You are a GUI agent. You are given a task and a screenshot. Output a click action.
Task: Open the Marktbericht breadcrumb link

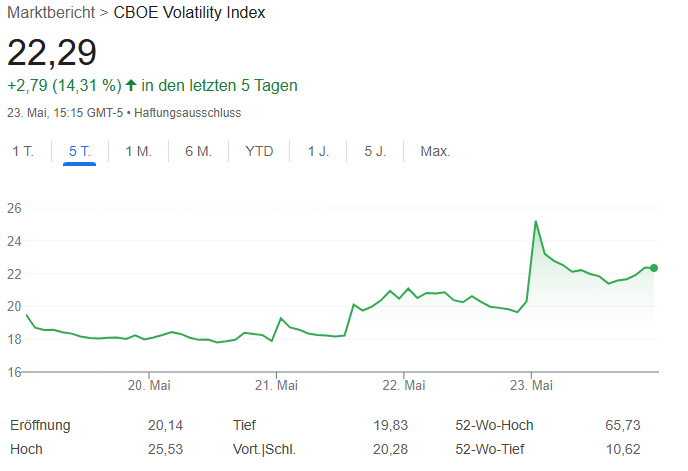50,14
